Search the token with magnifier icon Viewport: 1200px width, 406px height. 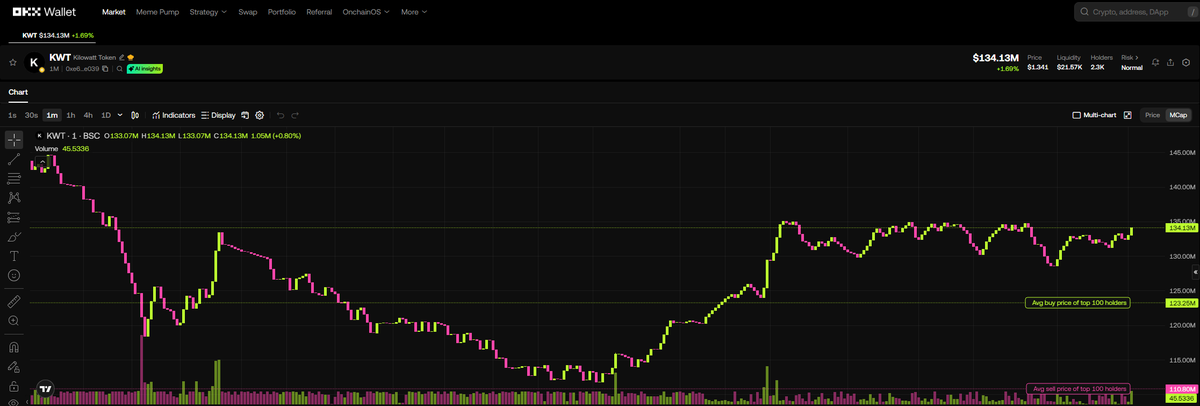(120, 69)
